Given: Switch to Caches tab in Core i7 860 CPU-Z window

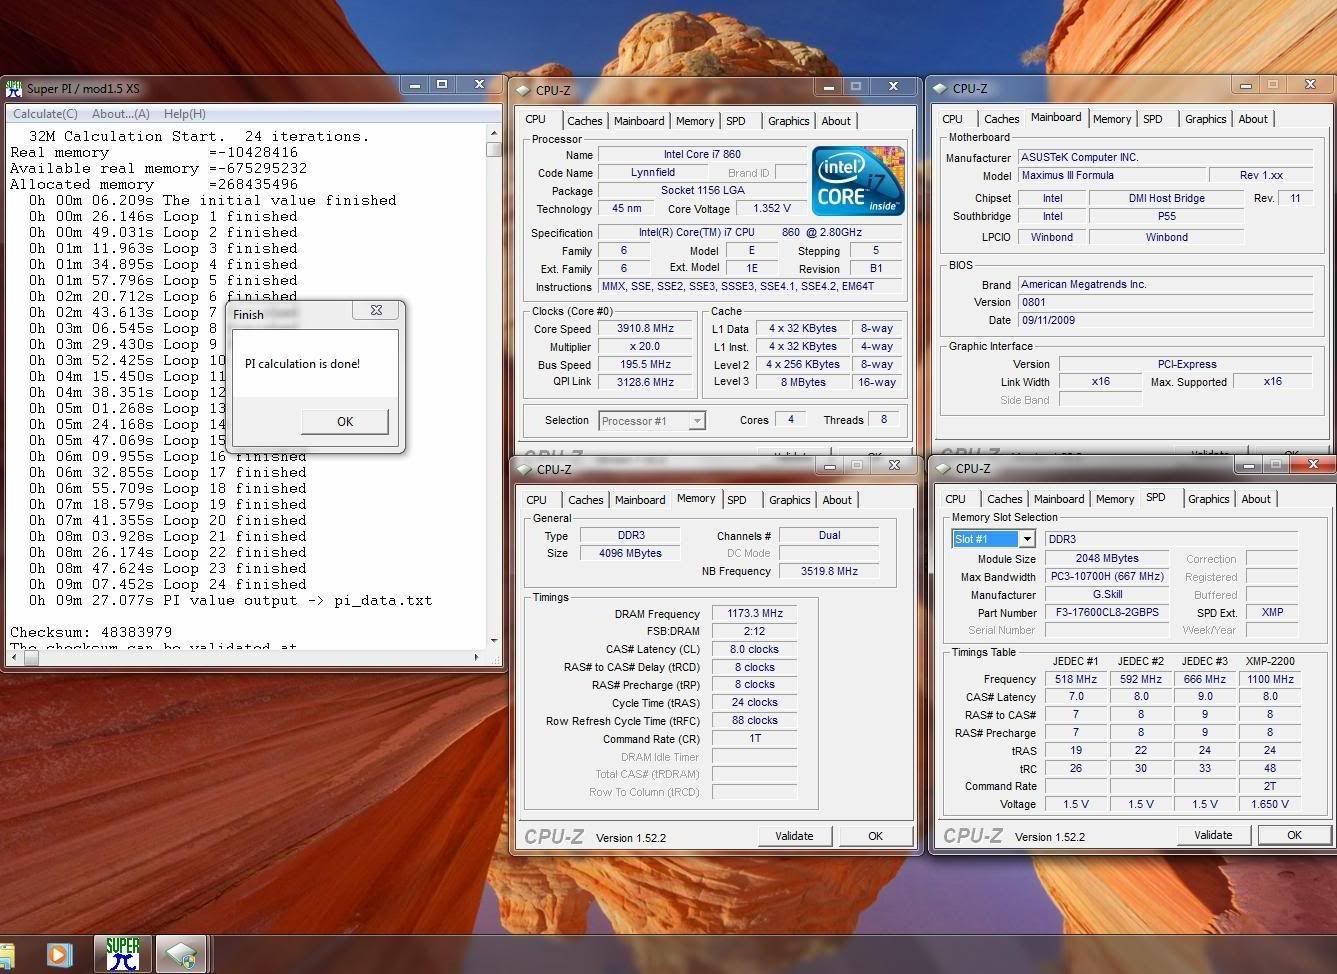Looking at the screenshot, I should click(x=584, y=121).
